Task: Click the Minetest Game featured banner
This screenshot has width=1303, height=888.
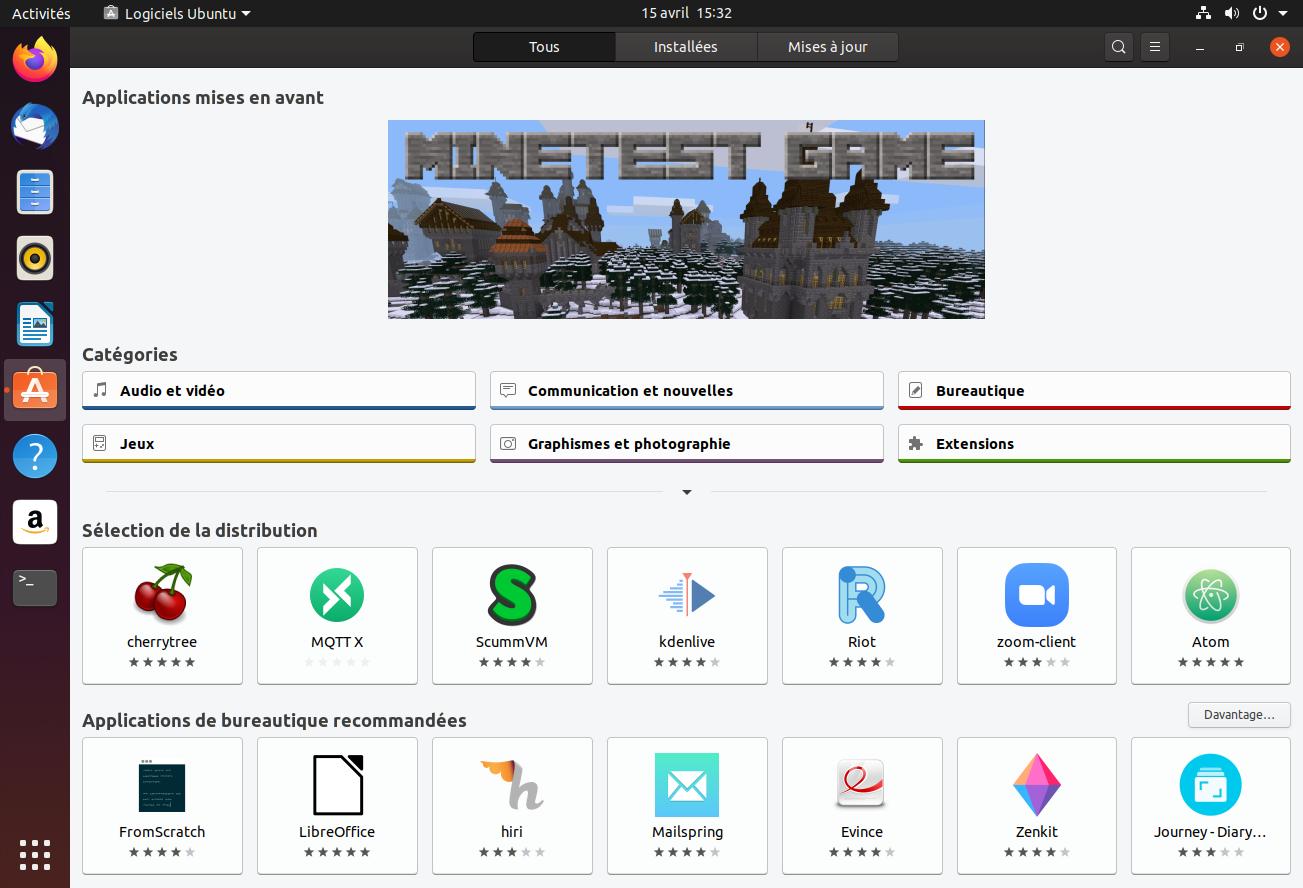Action: (x=686, y=219)
